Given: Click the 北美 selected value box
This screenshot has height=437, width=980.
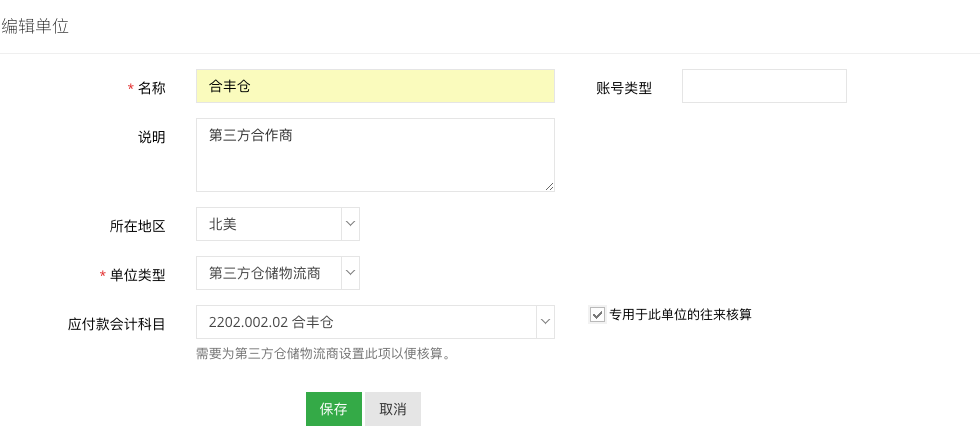Looking at the screenshot, I should (x=269, y=224).
